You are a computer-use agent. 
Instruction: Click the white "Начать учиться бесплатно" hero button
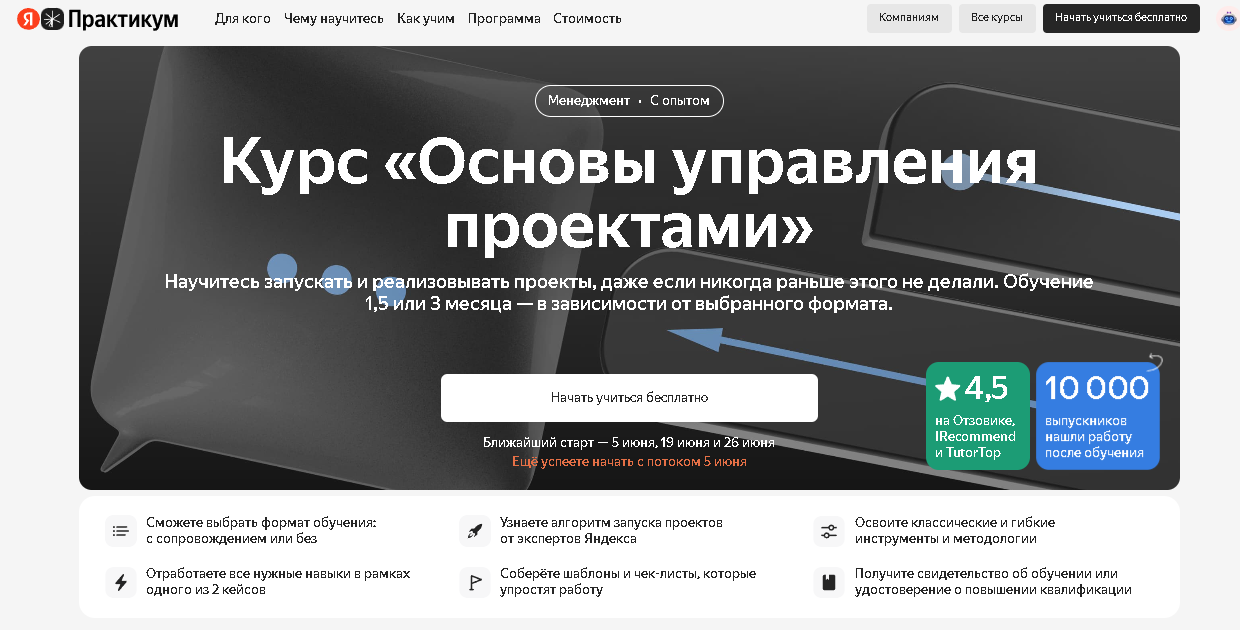629,398
